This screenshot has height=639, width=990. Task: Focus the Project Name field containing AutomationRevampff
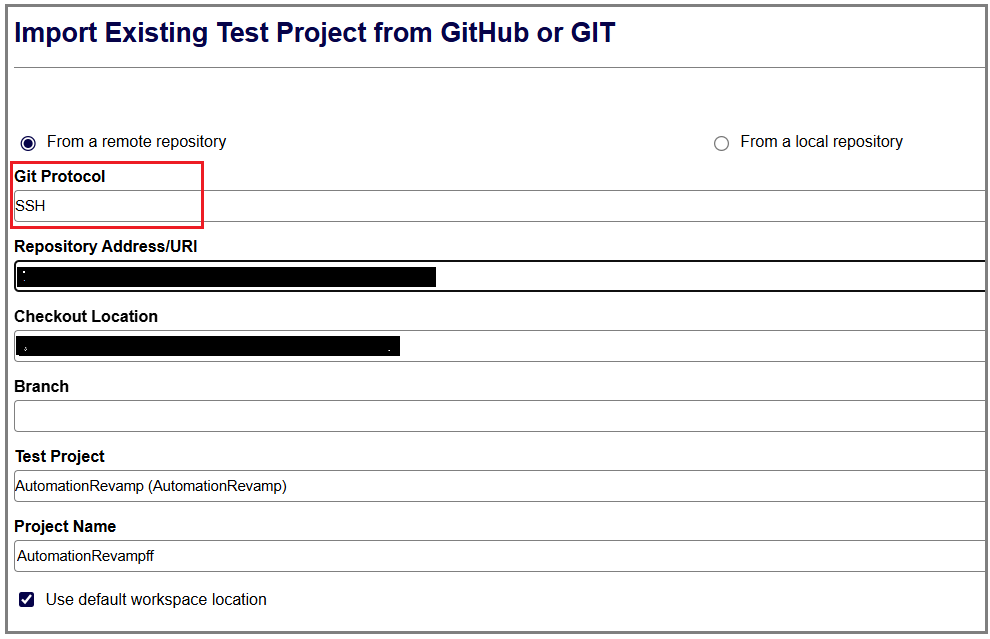point(500,556)
